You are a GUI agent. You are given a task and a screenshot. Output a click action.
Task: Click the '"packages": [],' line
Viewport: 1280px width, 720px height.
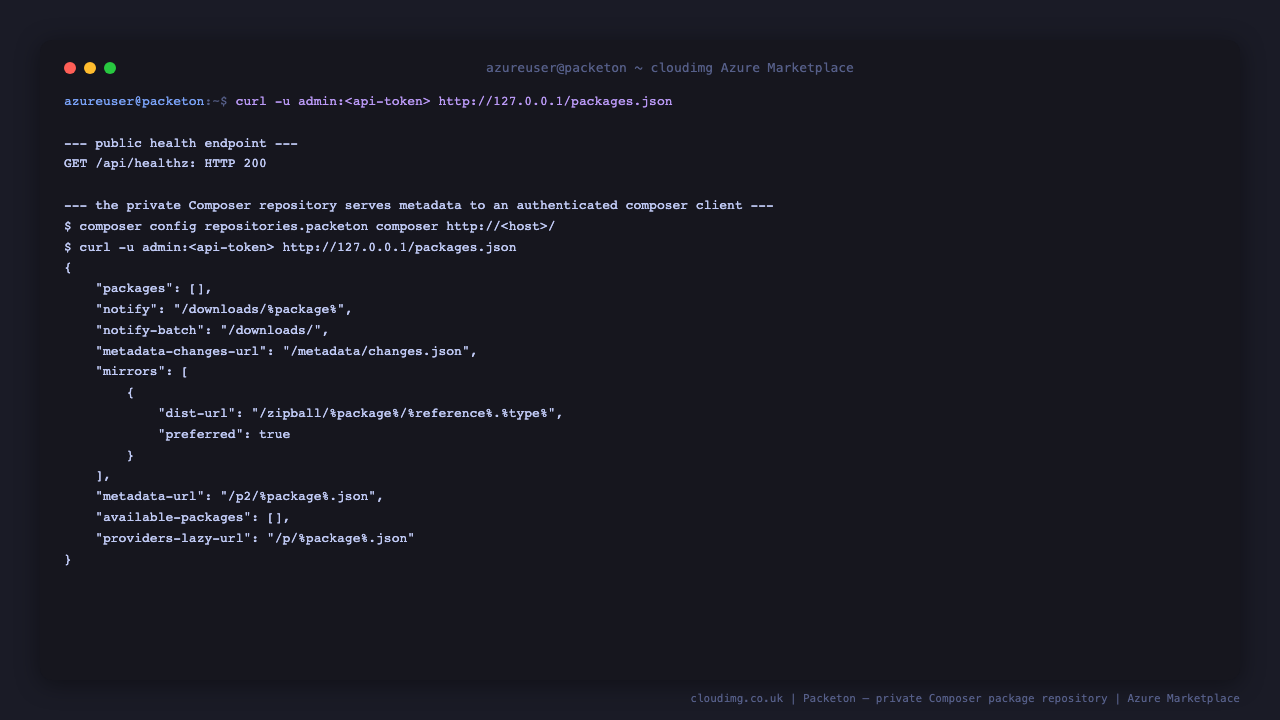click(154, 288)
